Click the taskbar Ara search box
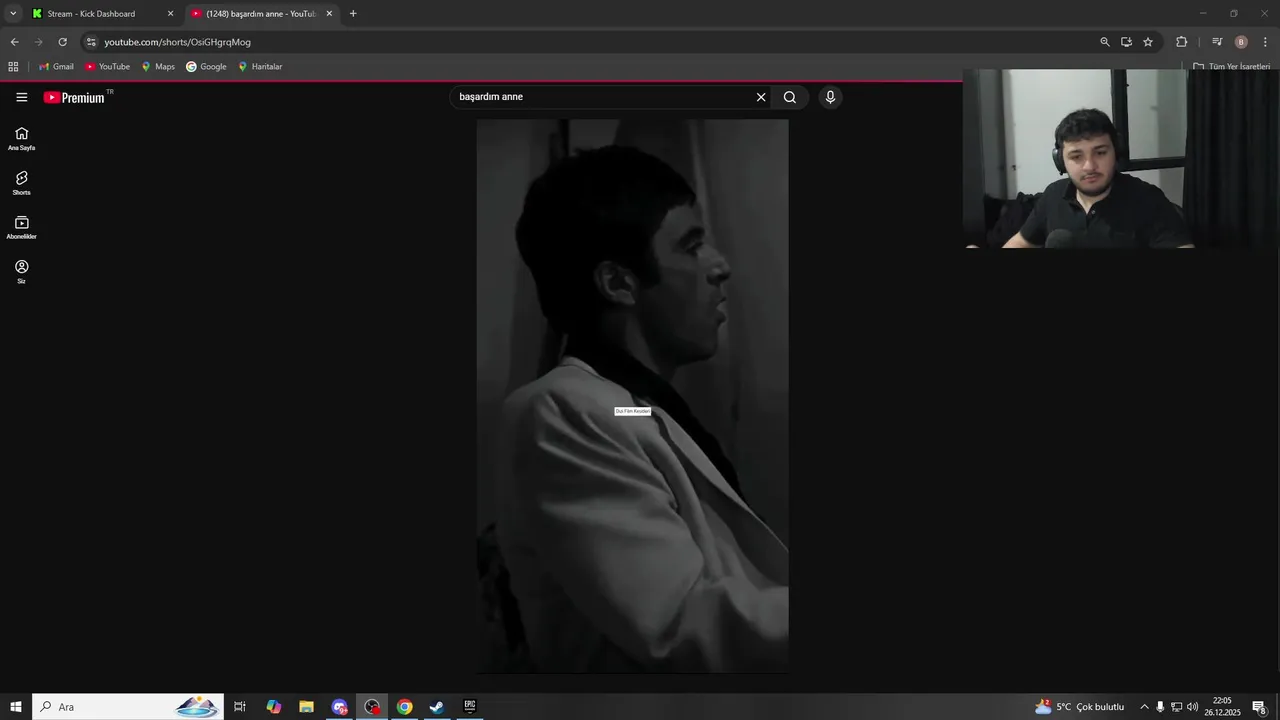This screenshot has width=1280, height=720. click(128, 707)
